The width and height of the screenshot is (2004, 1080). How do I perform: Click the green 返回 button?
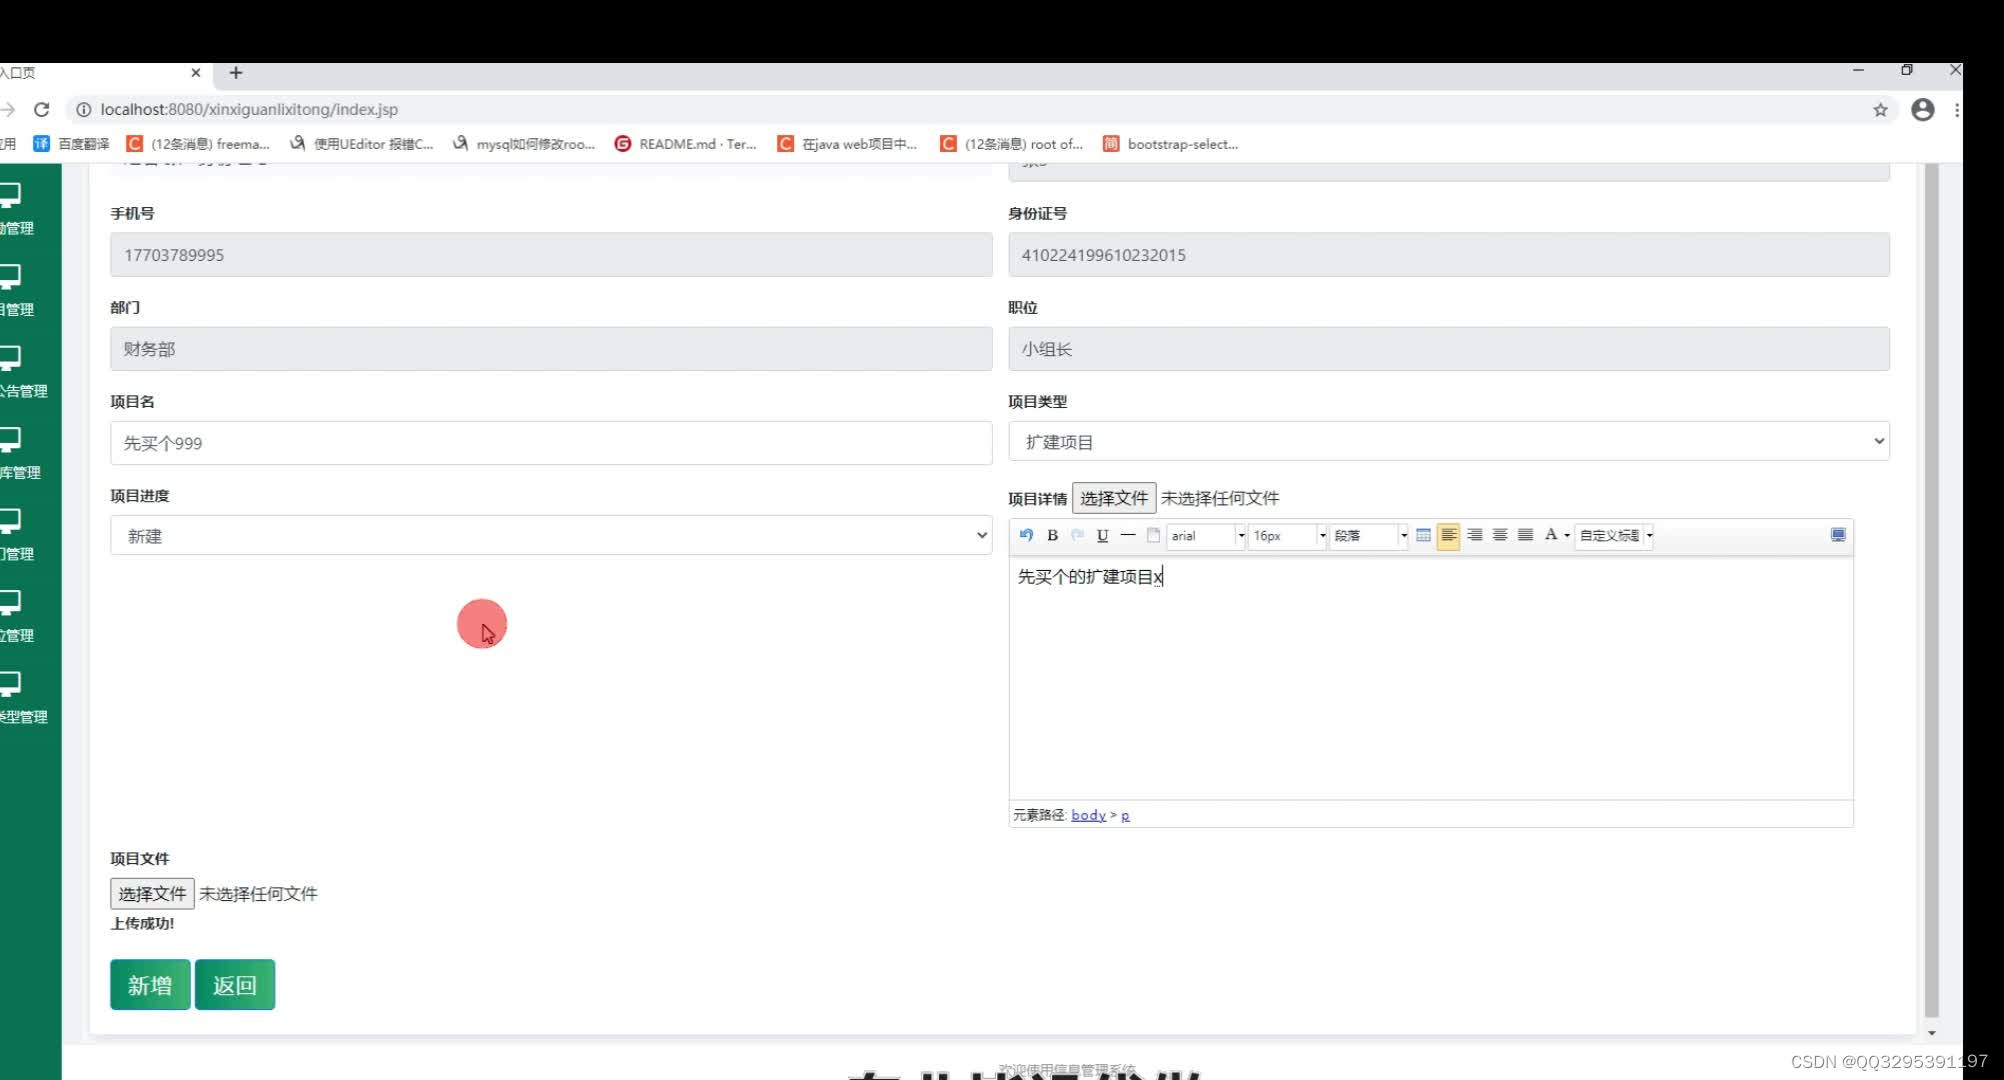point(235,985)
